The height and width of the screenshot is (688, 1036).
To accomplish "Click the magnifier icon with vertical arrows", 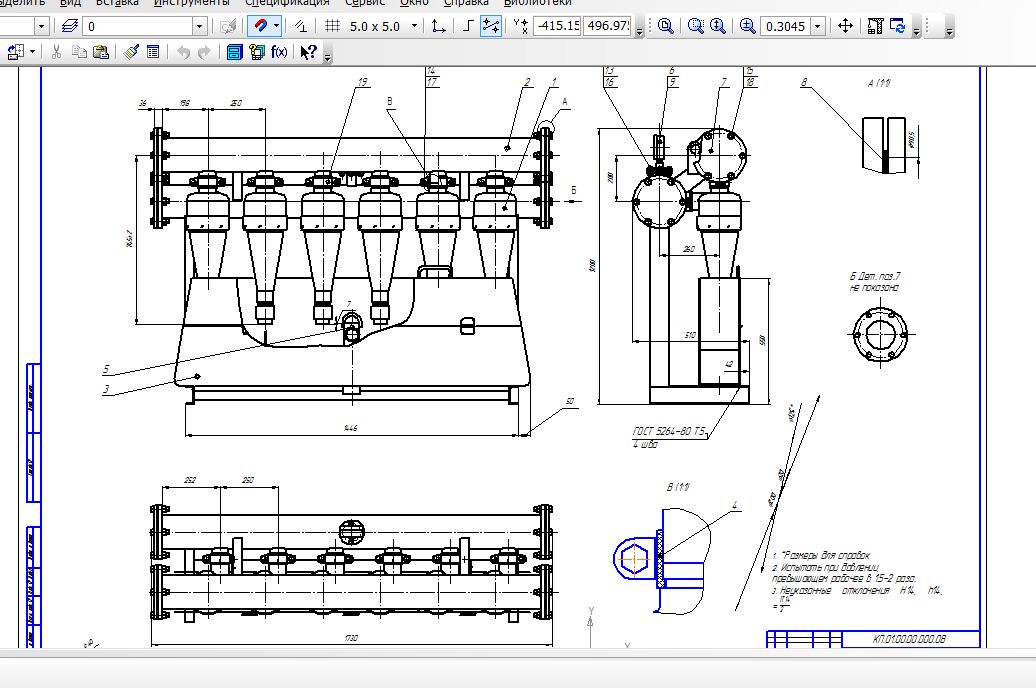I will click(718, 26).
